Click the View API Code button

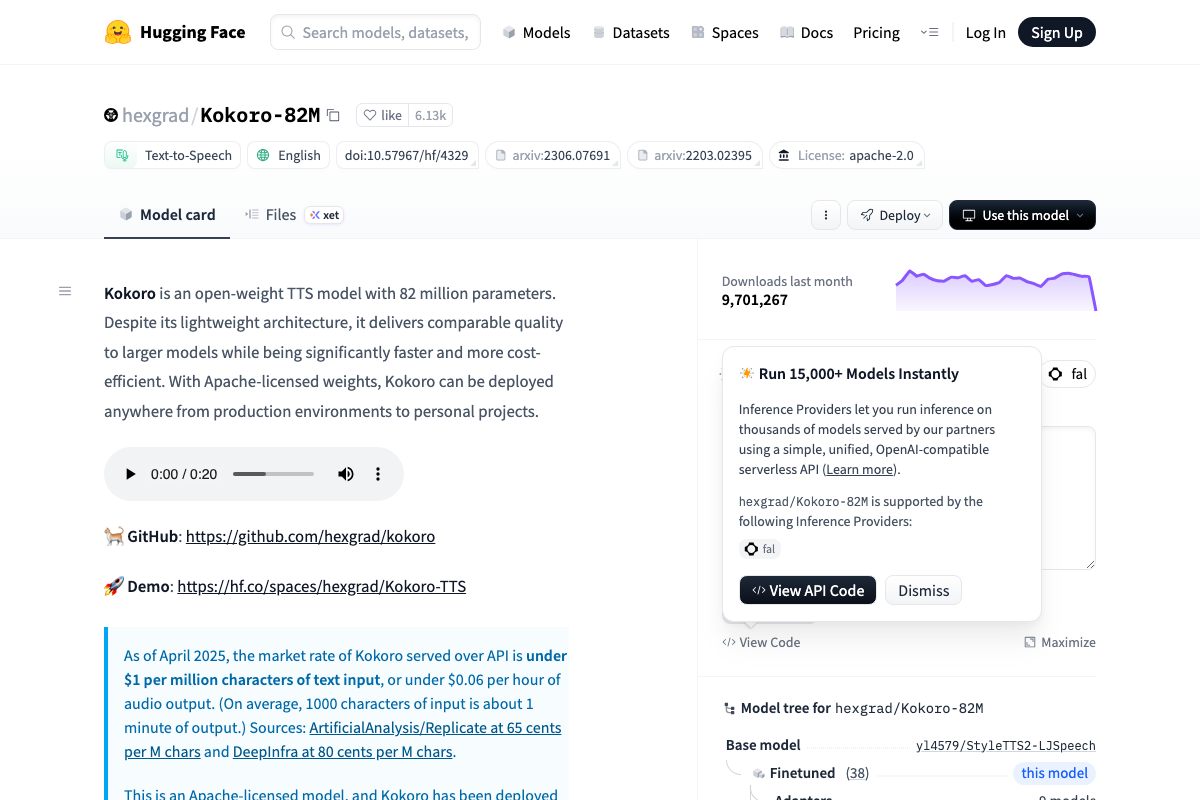click(808, 590)
